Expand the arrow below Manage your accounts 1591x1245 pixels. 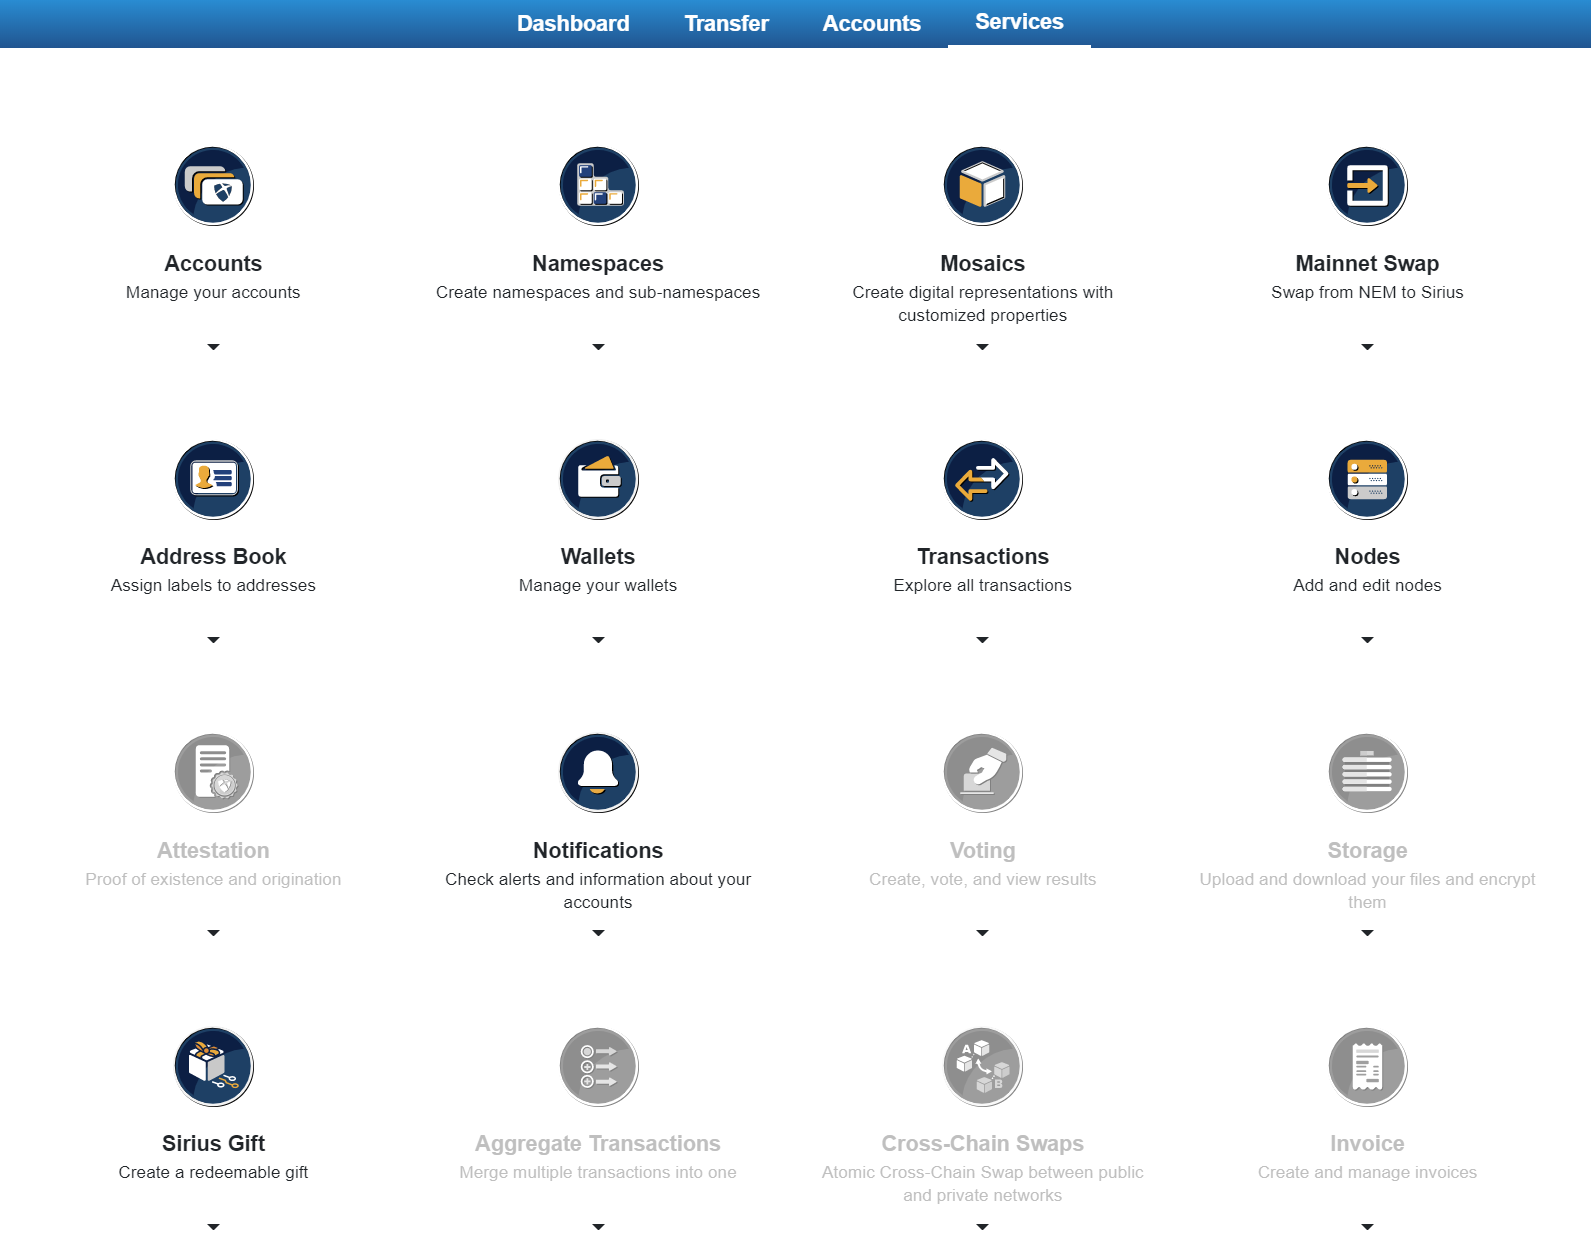pos(213,347)
